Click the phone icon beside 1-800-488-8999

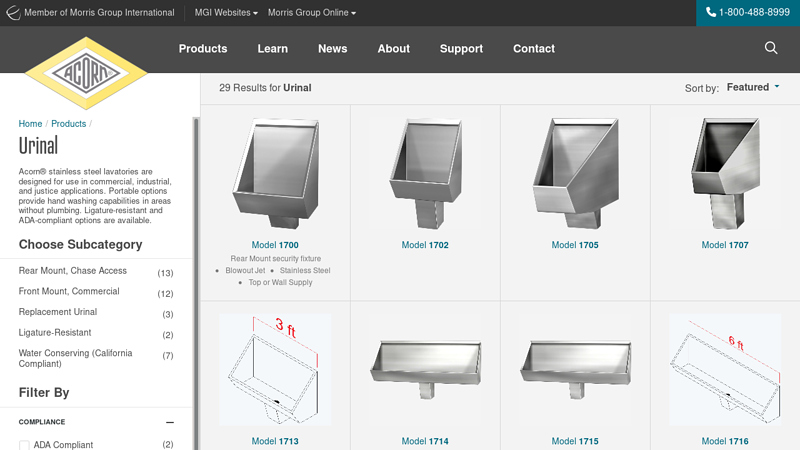pyautogui.click(x=711, y=12)
